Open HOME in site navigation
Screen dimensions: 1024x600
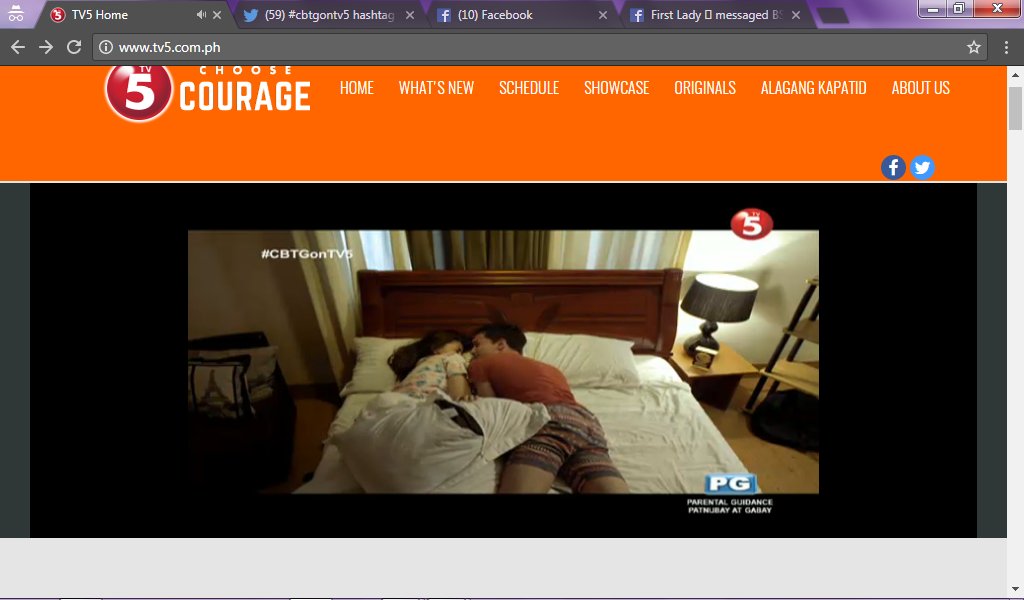[357, 87]
